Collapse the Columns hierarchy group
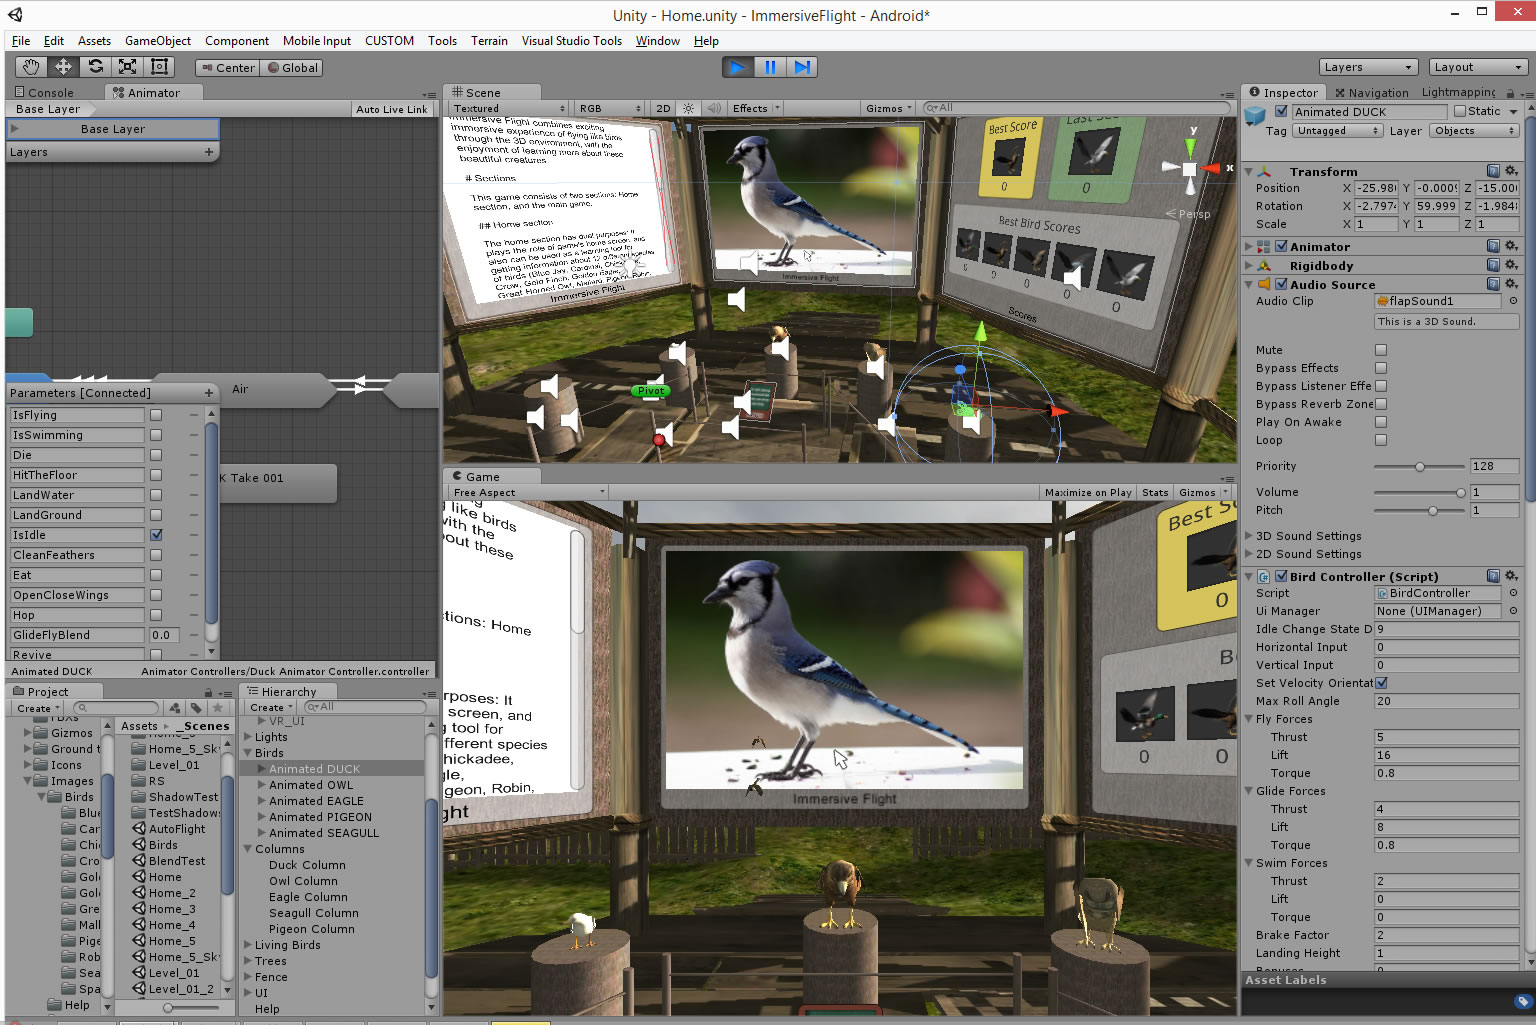Image resolution: width=1536 pixels, height=1025 pixels. (248, 849)
